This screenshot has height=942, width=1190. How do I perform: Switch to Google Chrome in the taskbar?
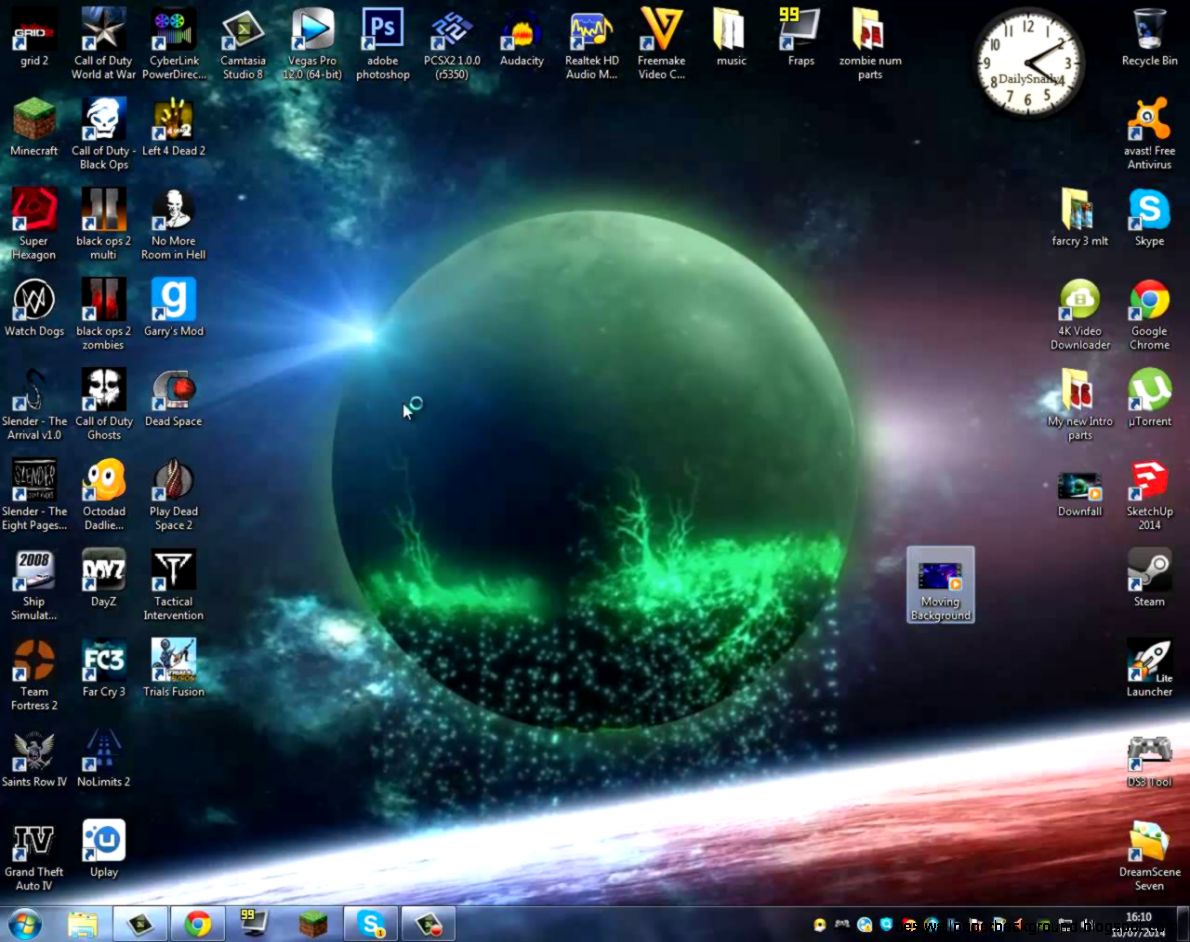197,924
